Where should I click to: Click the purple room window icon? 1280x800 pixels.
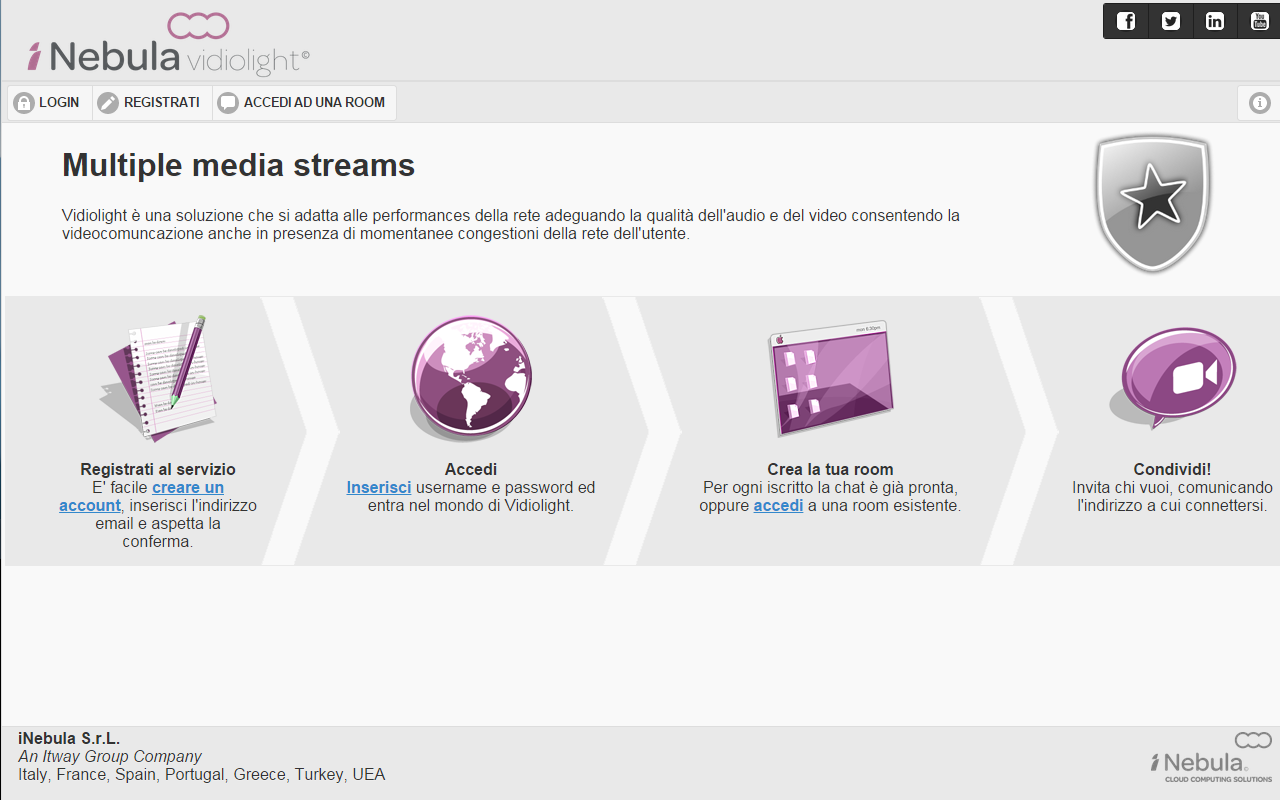click(x=829, y=378)
